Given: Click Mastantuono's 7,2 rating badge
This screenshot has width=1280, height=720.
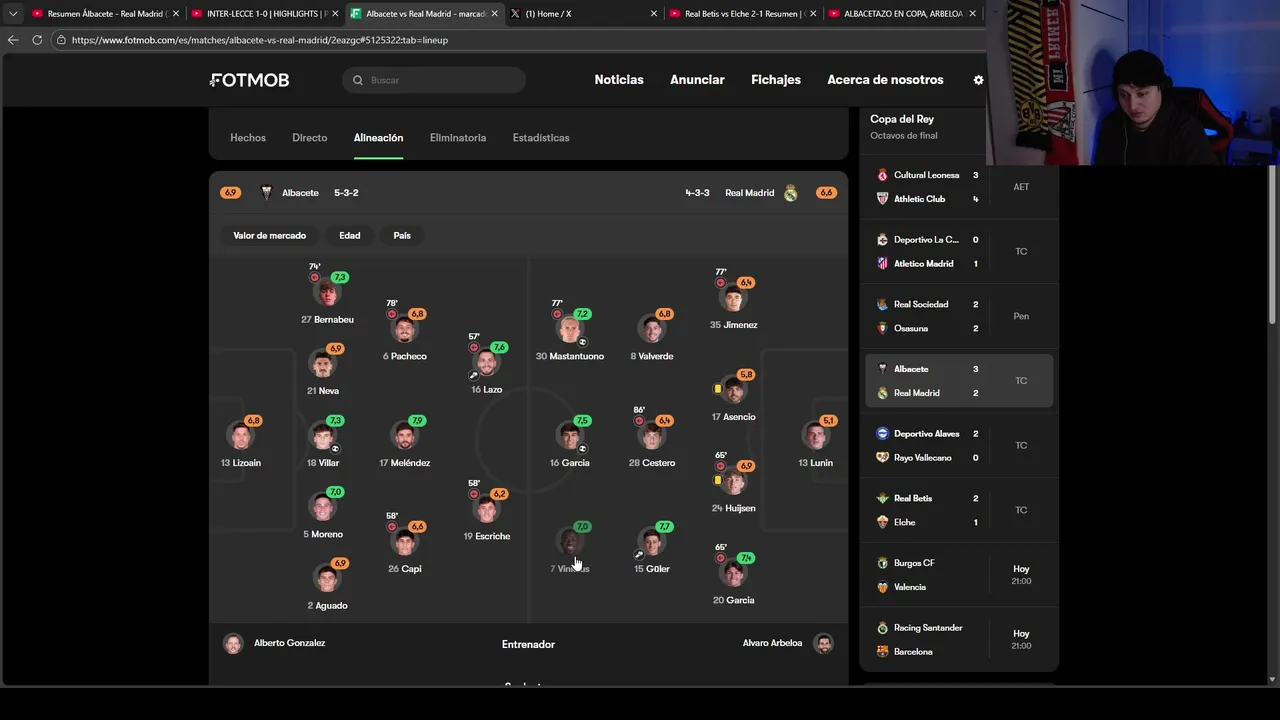Looking at the screenshot, I should tap(582, 314).
